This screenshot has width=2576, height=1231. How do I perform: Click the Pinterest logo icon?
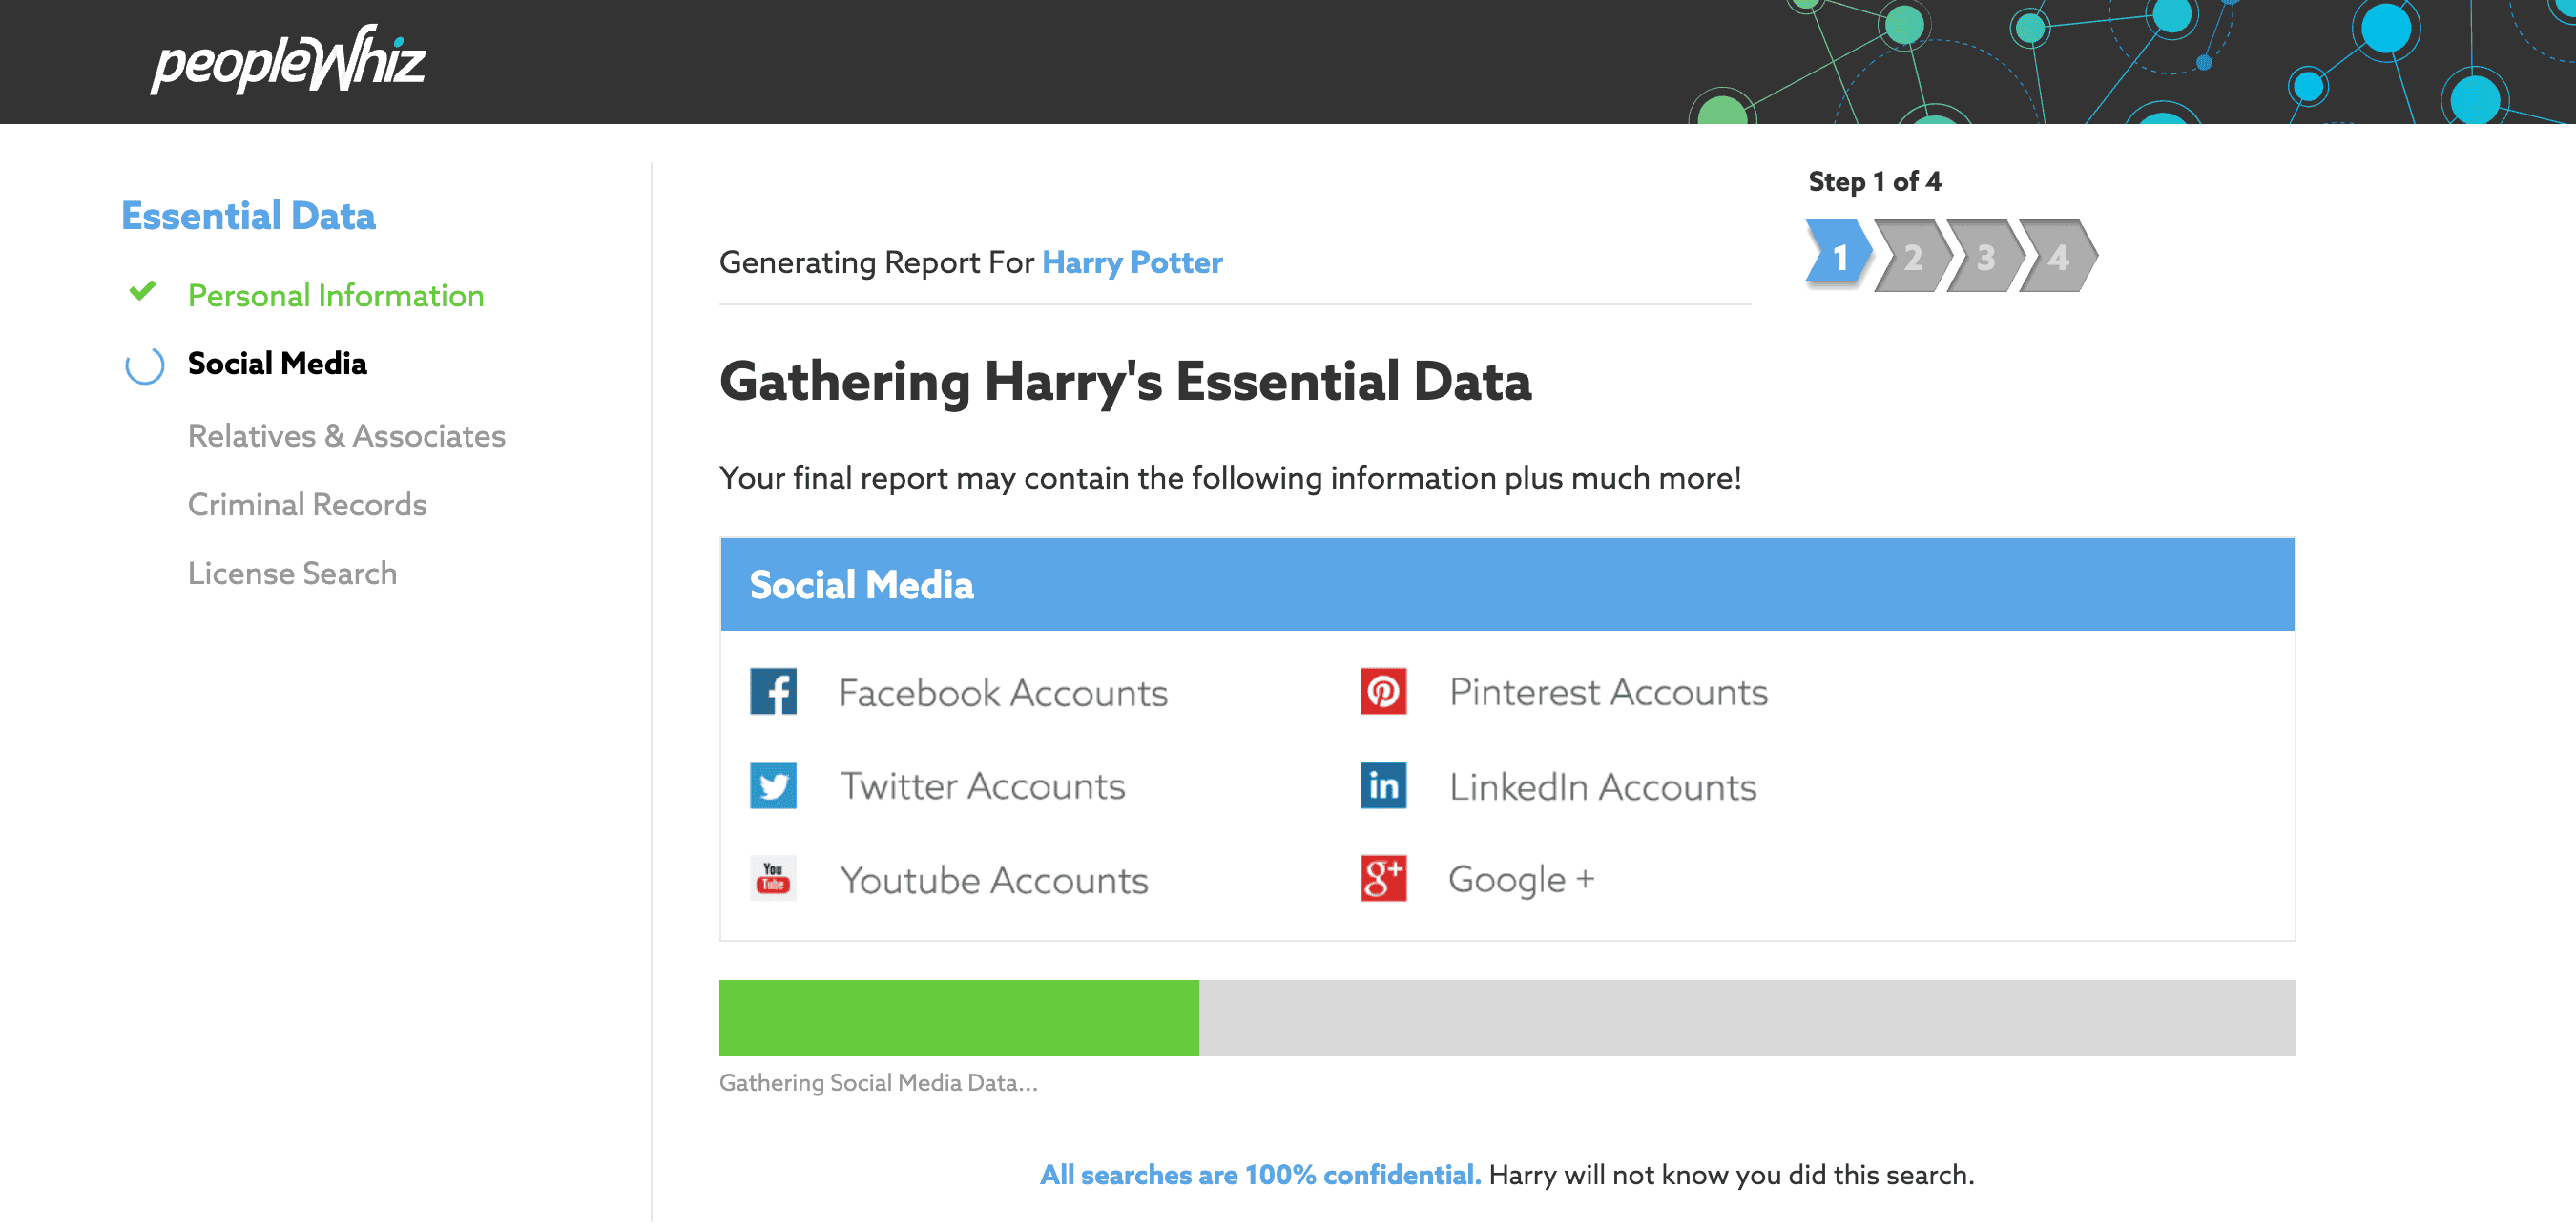click(x=1383, y=692)
